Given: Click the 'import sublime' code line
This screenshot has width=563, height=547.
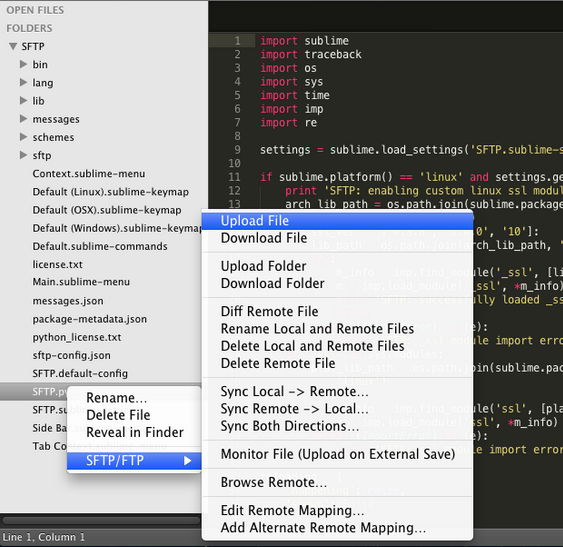Looking at the screenshot, I should [304, 41].
